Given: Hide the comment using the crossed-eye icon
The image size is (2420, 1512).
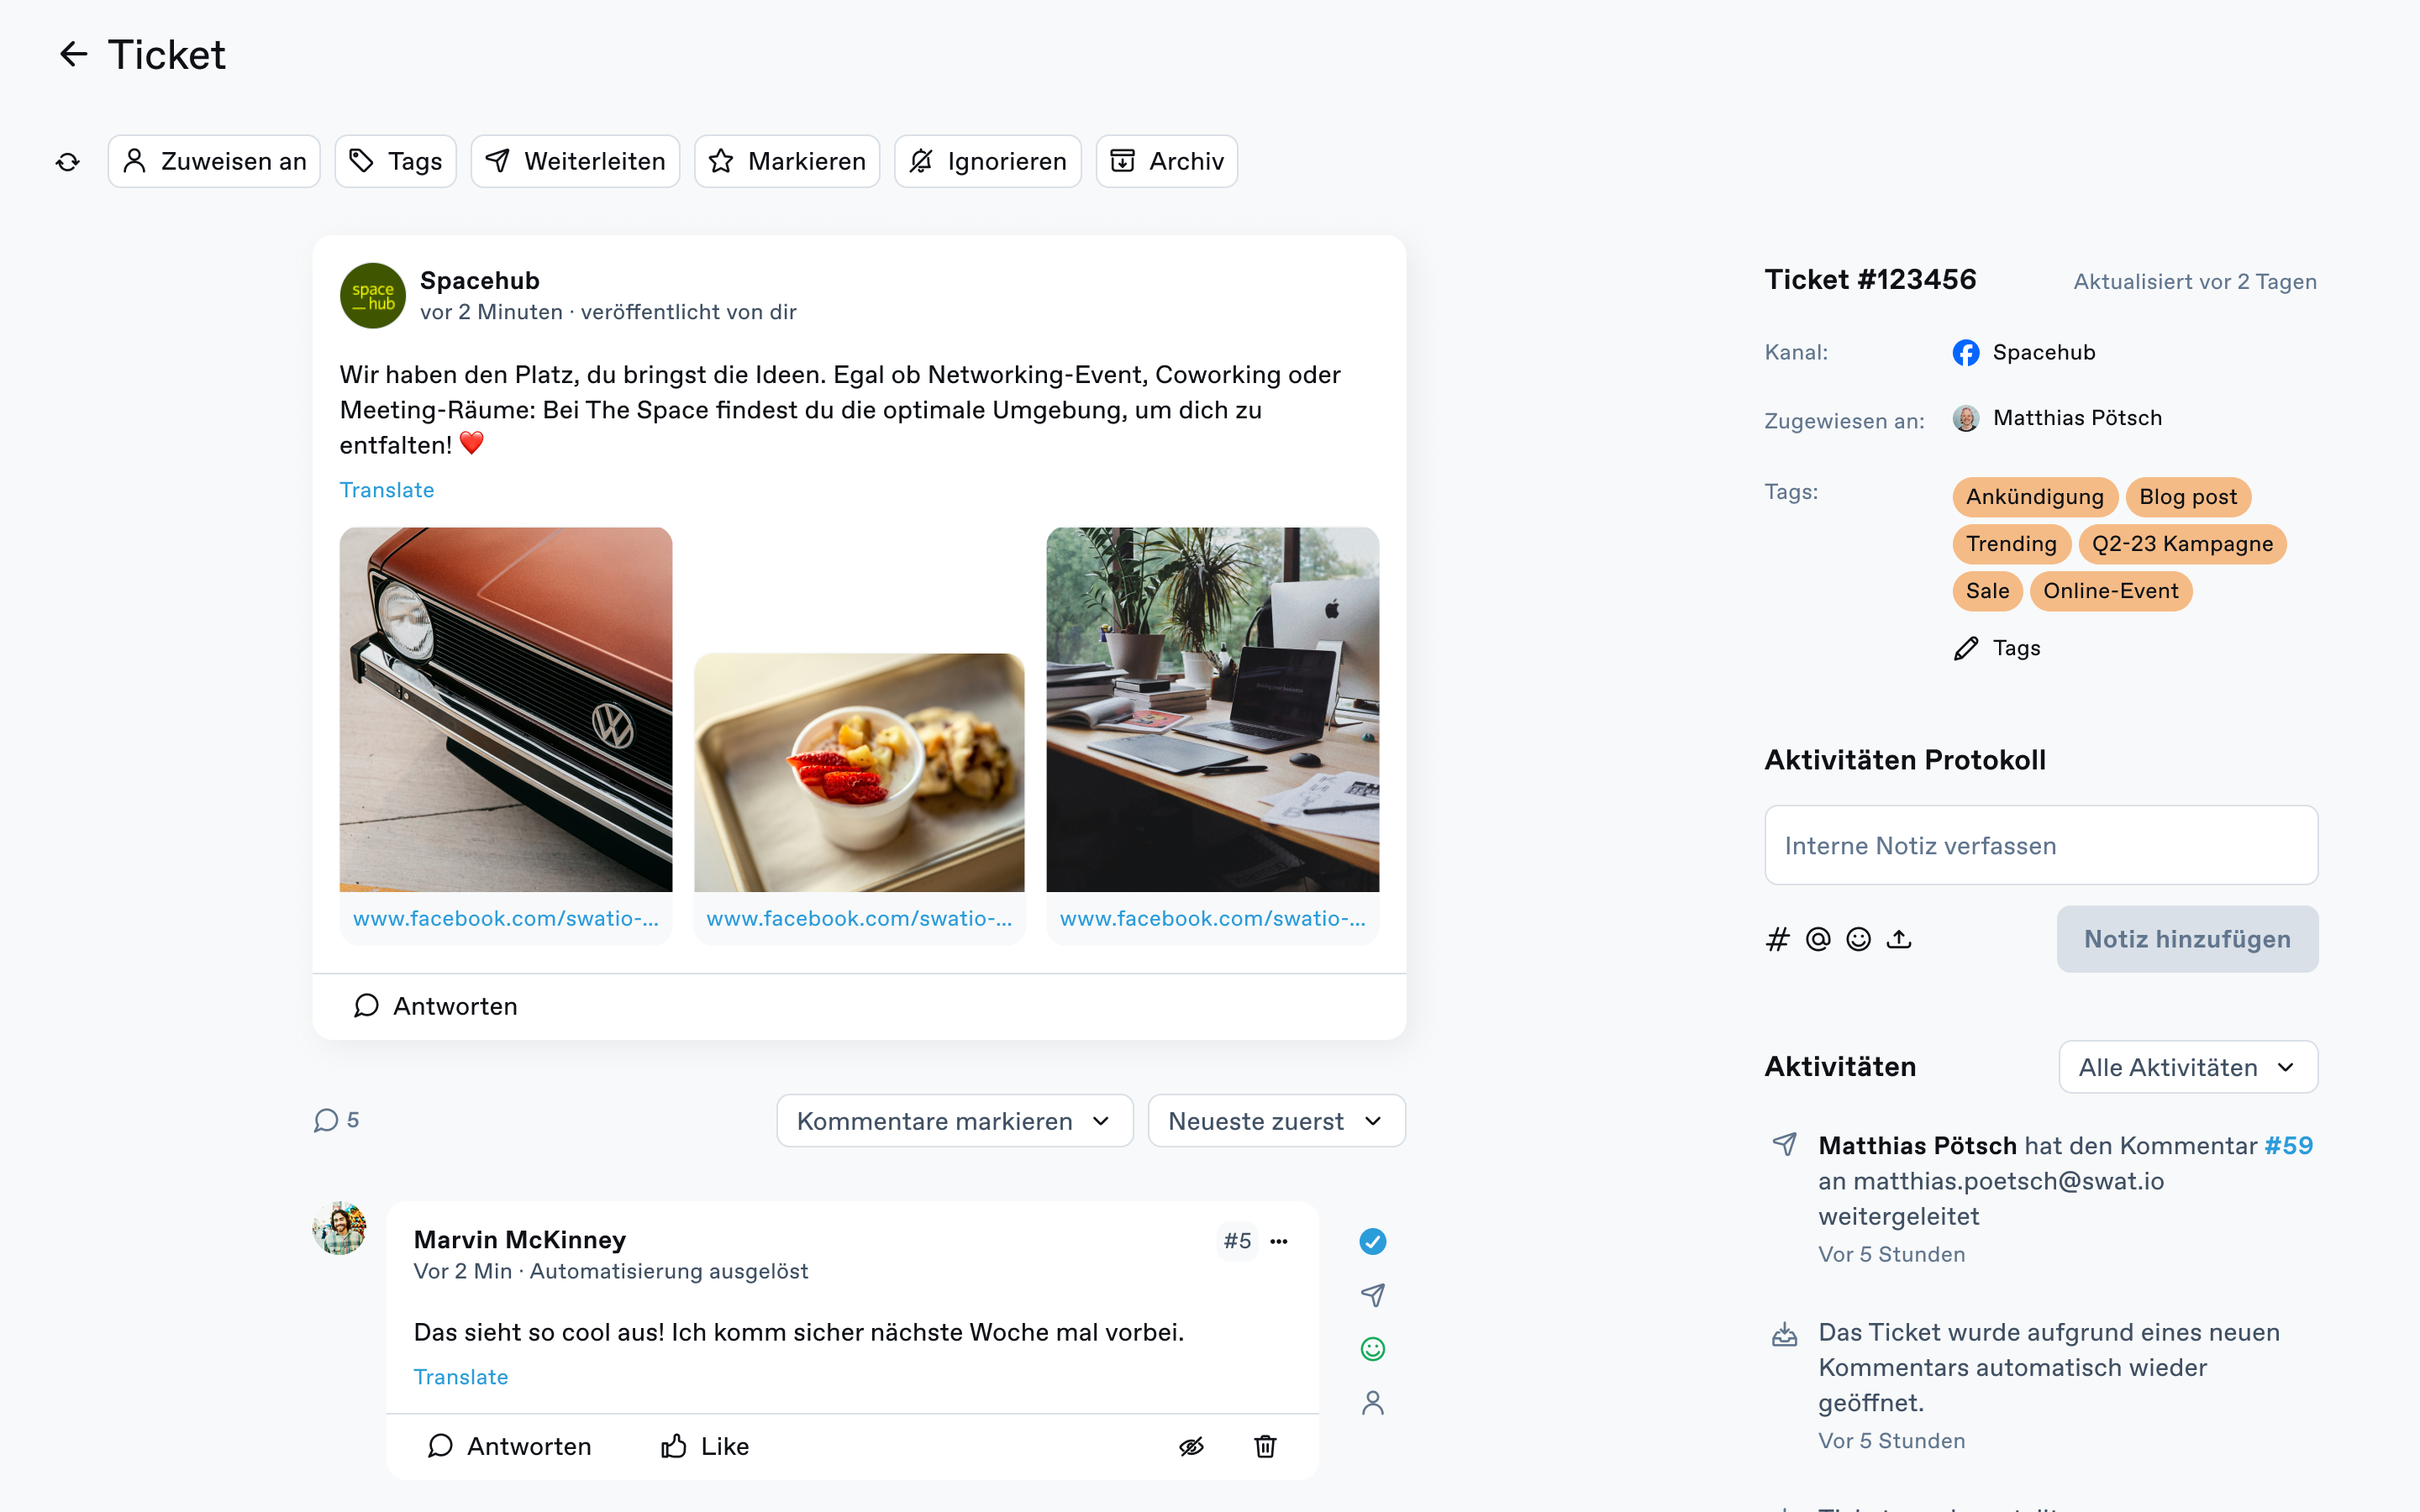Looking at the screenshot, I should click(1191, 1446).
